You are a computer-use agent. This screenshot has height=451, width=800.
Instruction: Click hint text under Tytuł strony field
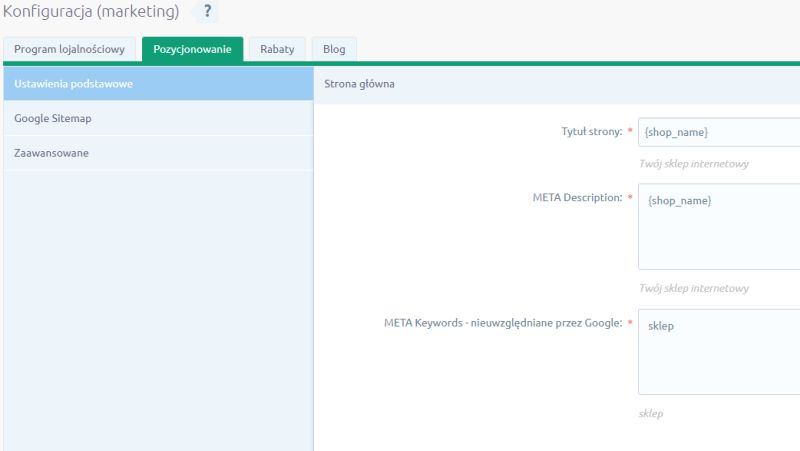(694, 164)
